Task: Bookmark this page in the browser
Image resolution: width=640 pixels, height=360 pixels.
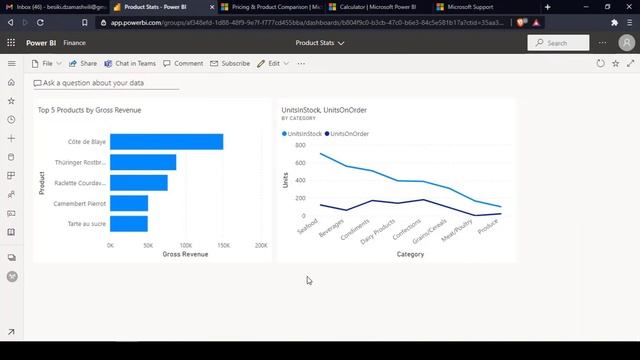Action: coord(84,22)
